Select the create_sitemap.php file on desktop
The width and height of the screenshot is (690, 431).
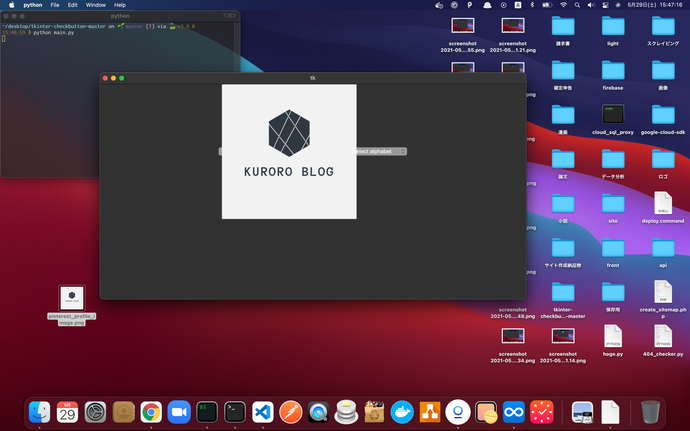[x=663, y=300]
